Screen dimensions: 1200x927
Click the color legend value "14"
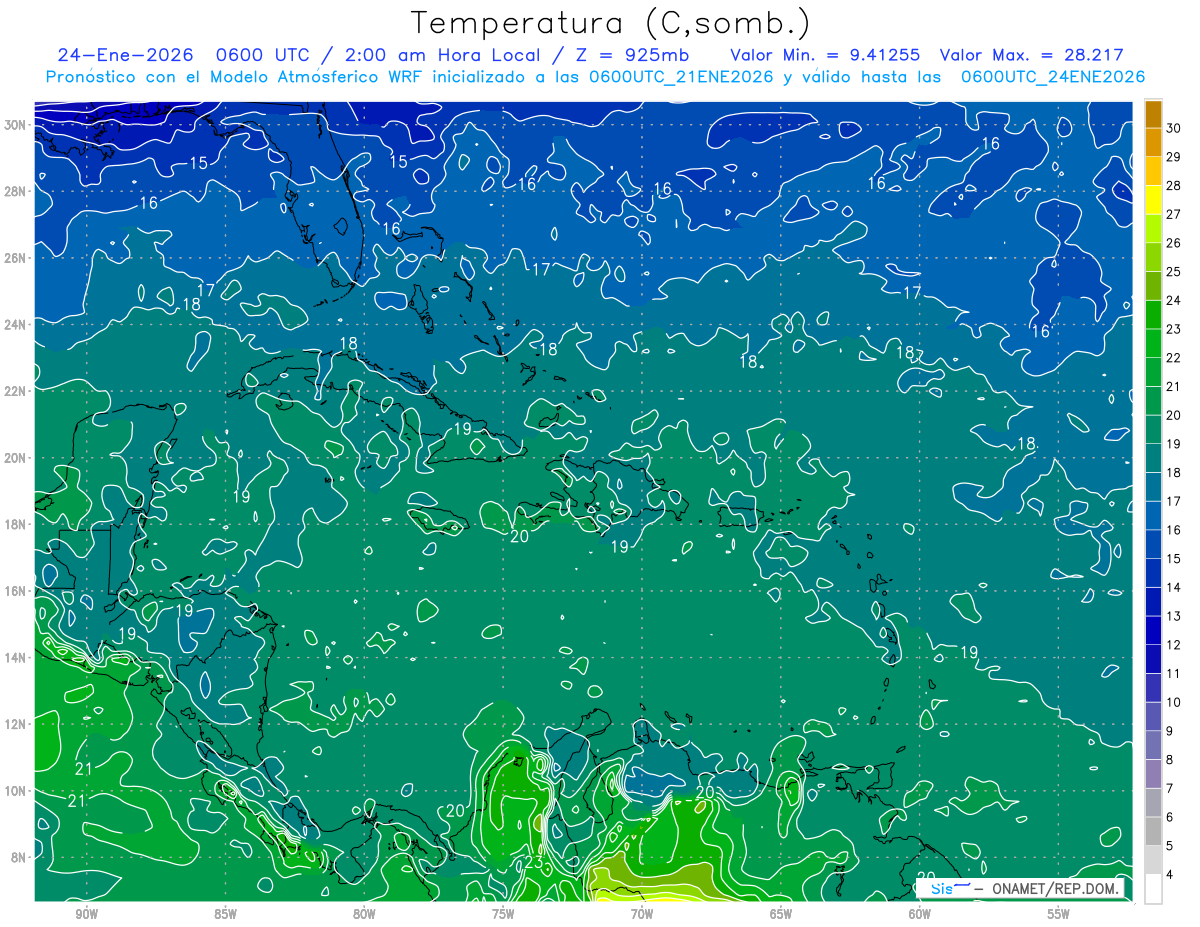[1174, 587]
